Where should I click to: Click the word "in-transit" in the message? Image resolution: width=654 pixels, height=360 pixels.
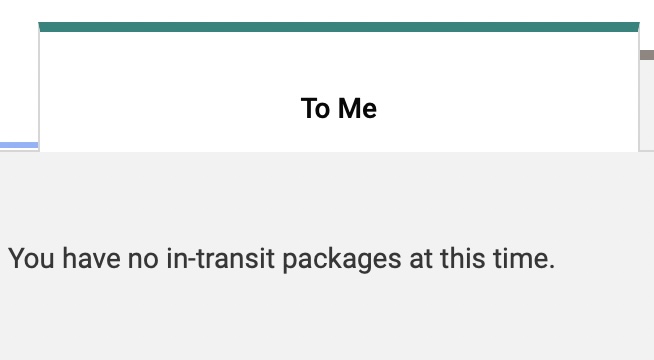(220, 259)
